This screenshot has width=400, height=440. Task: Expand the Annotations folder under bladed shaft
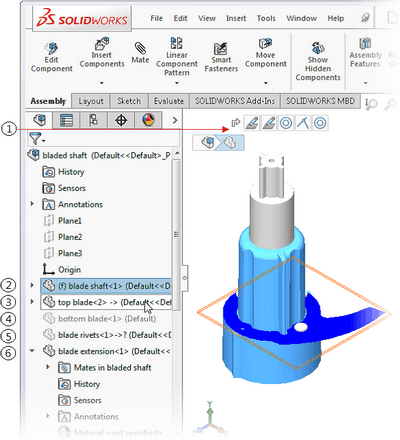pos(32,204)
